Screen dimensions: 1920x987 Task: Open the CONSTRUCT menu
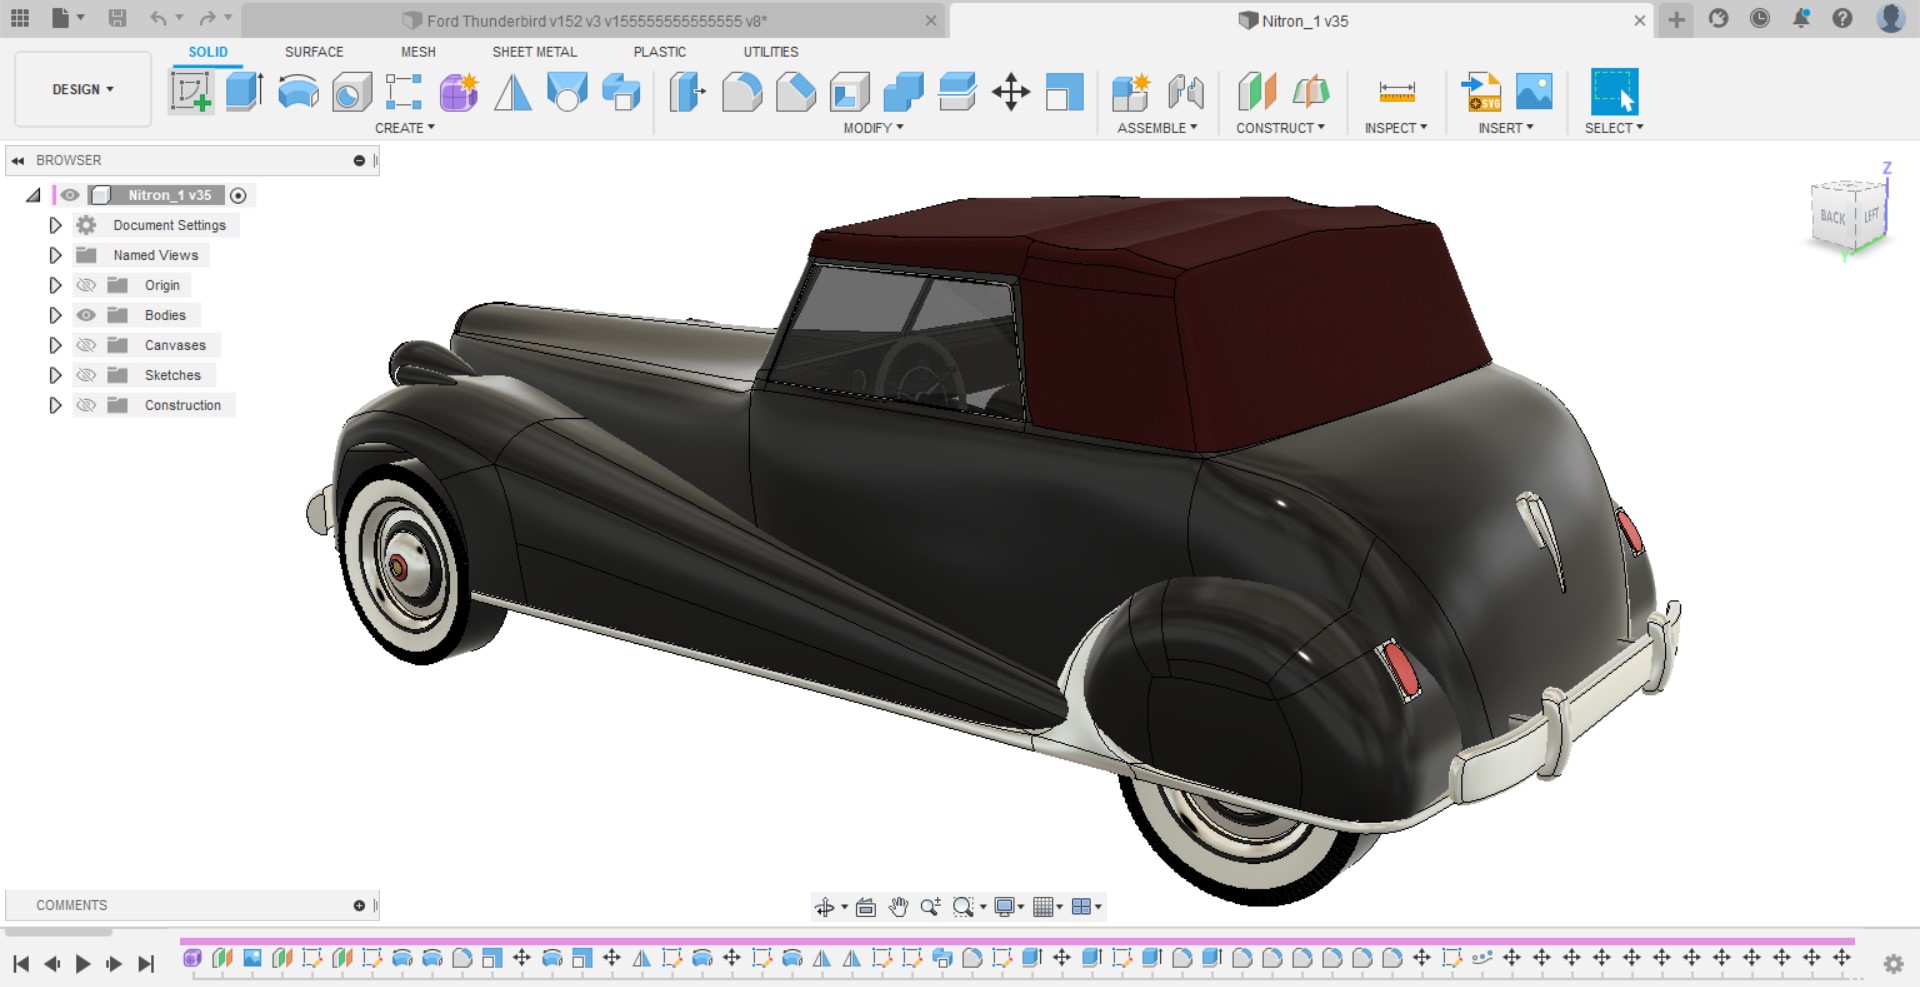pyautogui.click(x=1280, y=128)
